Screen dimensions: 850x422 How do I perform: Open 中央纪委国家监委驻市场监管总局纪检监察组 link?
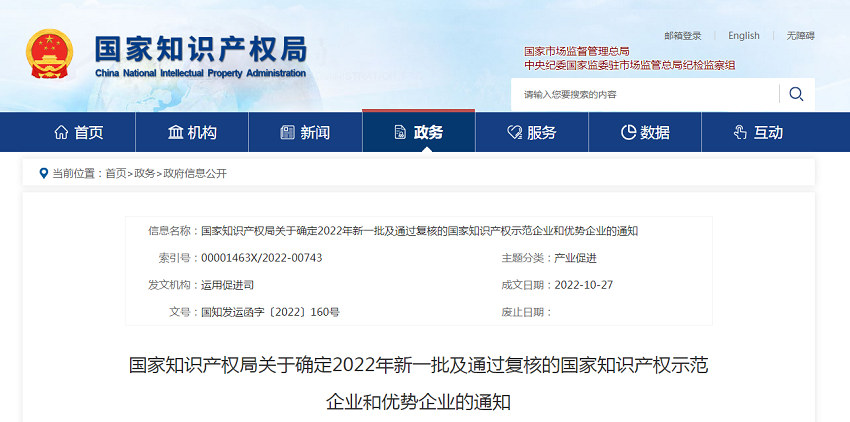click(x=629, y=66)
